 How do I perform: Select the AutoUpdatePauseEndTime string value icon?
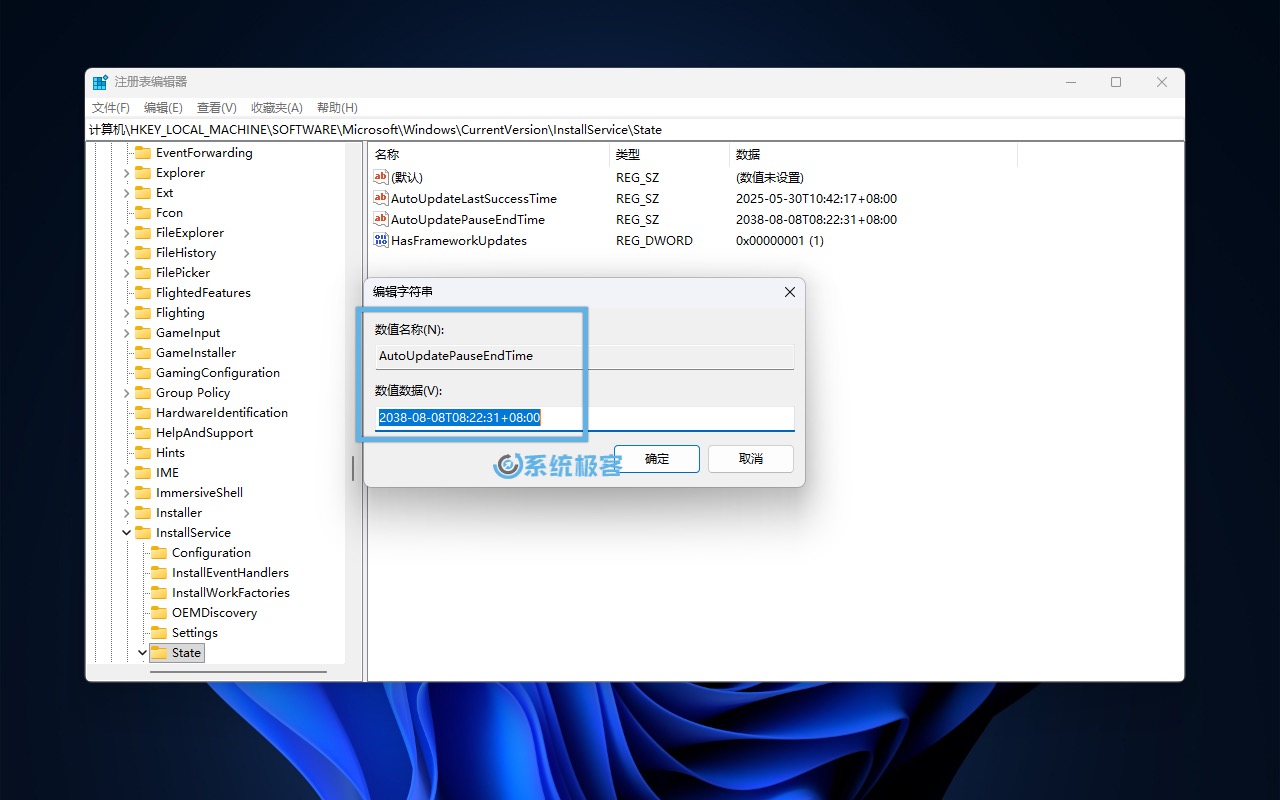[380, 219]
